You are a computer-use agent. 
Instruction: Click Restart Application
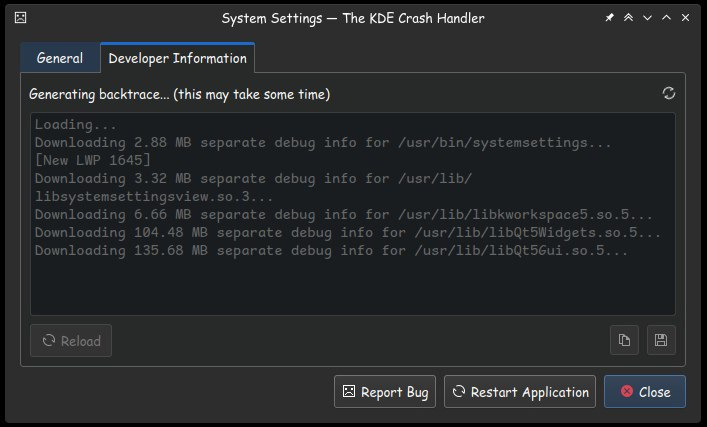520,392
